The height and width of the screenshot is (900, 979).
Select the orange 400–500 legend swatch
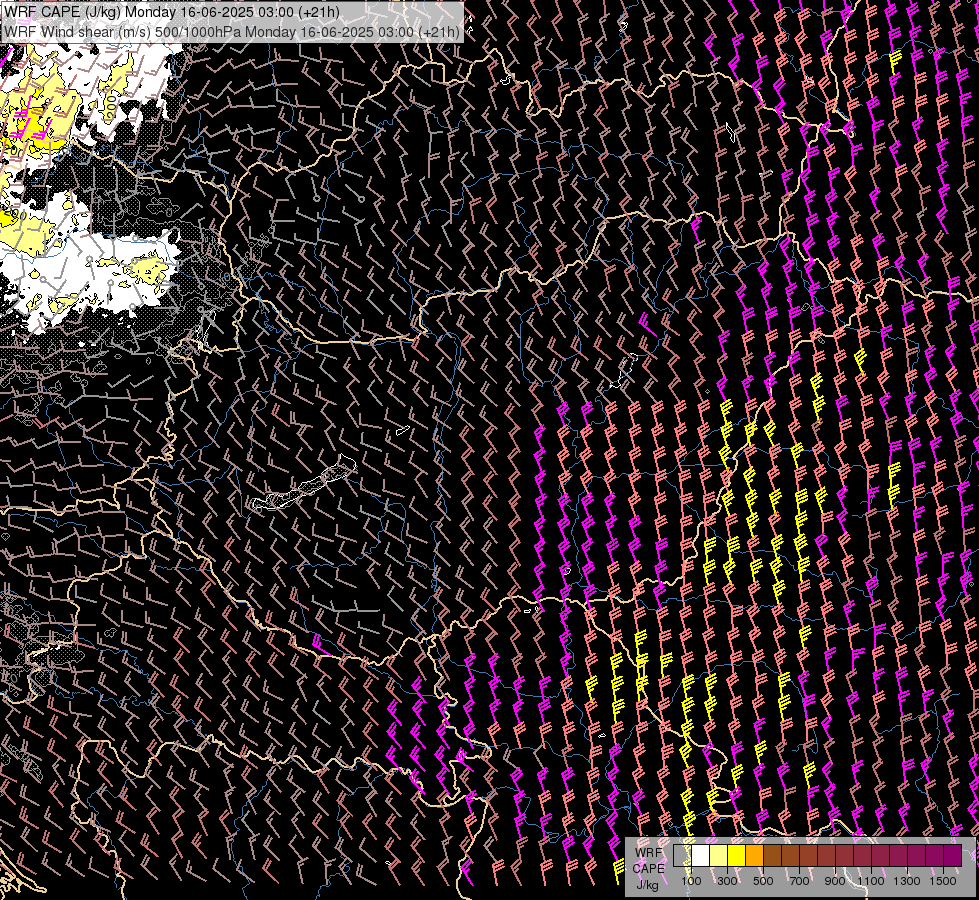coord(754,855)
